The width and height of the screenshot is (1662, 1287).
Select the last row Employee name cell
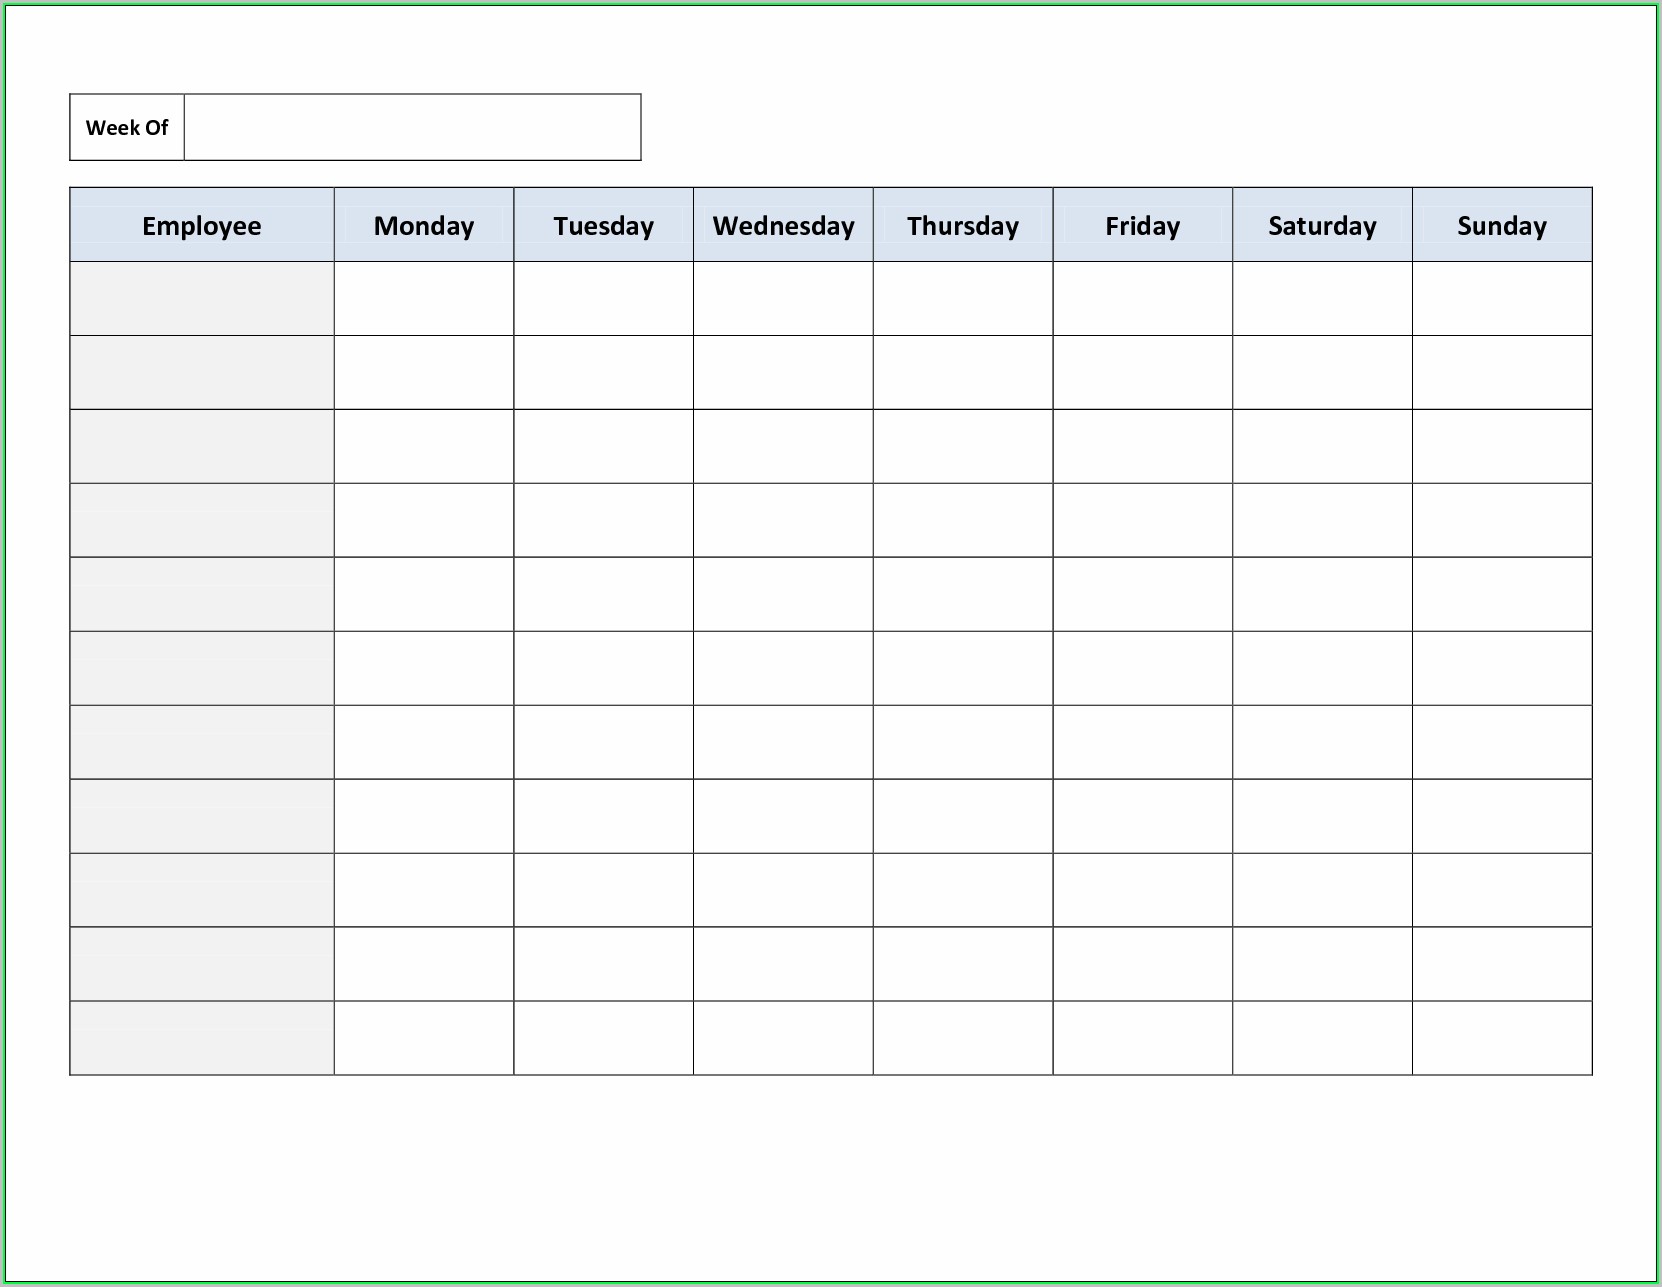[202, 1038]
